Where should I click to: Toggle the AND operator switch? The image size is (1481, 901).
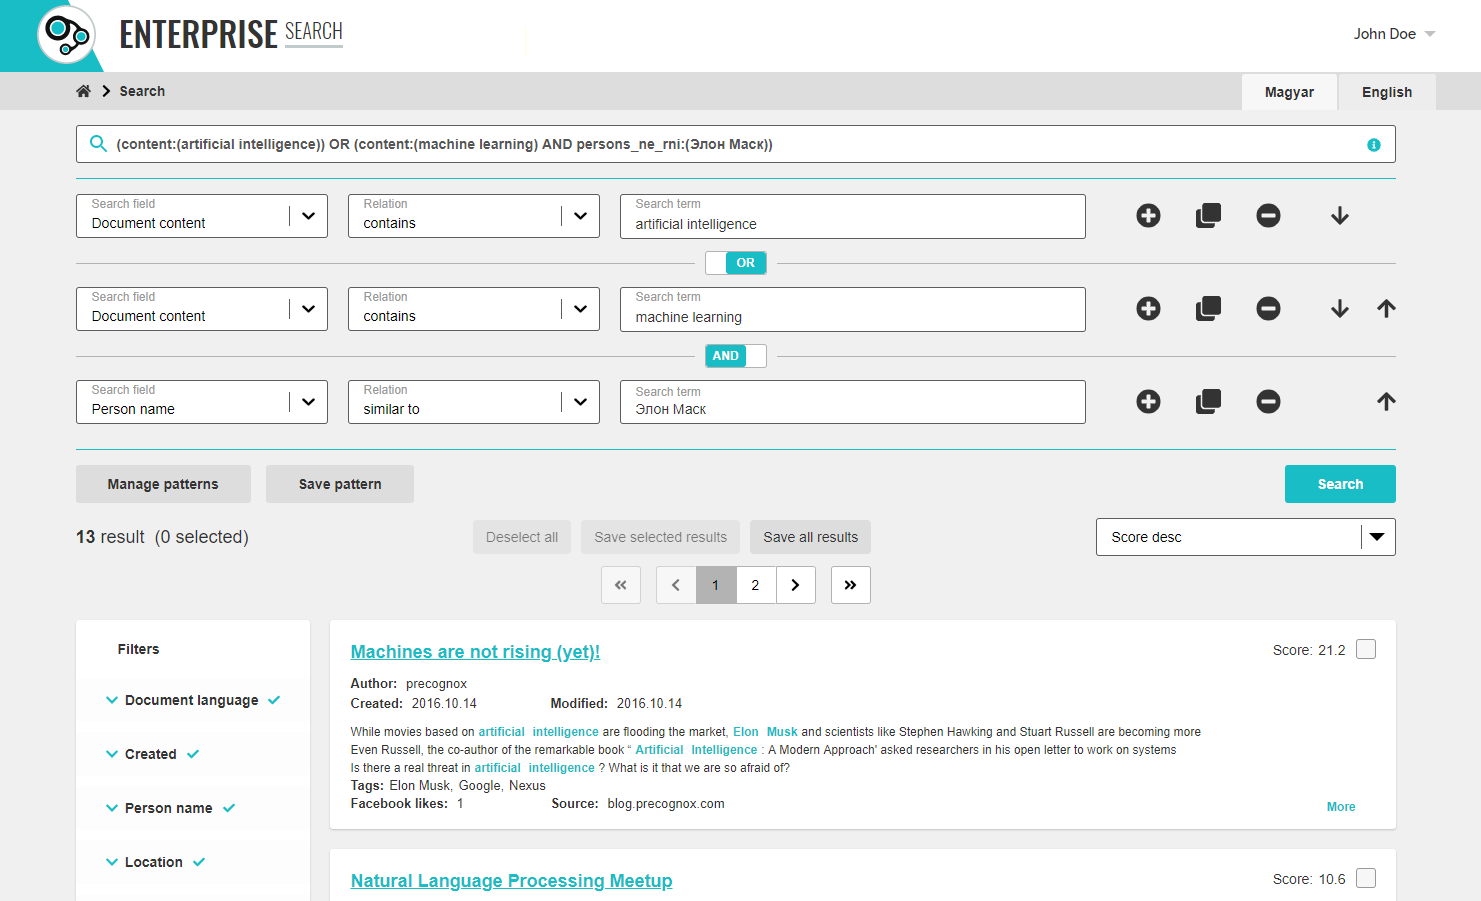(x=736, y=356)
